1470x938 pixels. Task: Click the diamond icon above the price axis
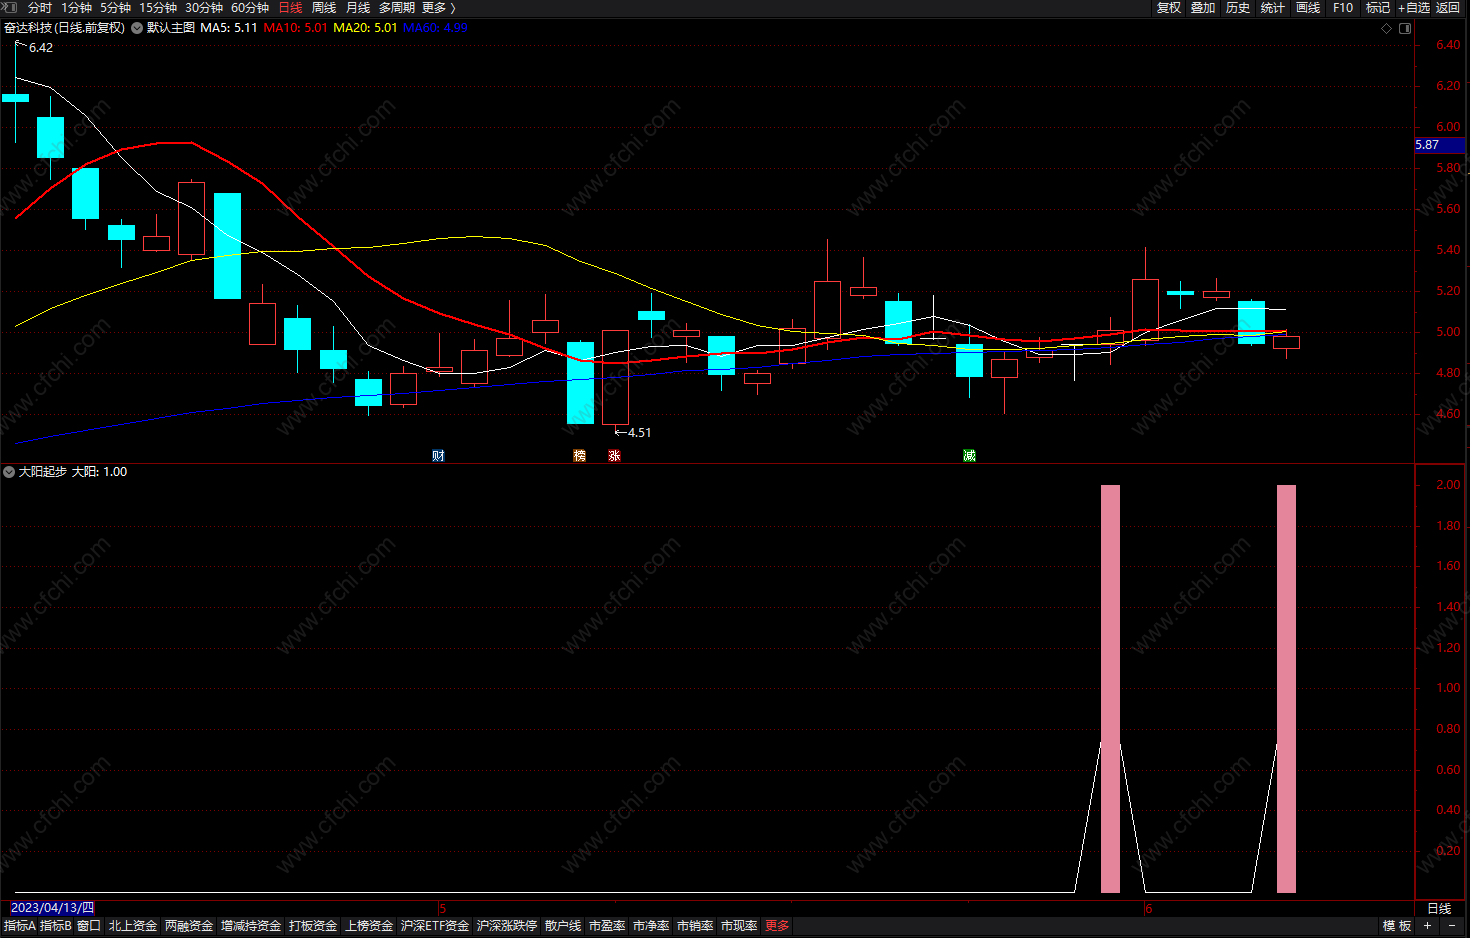tap(1386, 28)
